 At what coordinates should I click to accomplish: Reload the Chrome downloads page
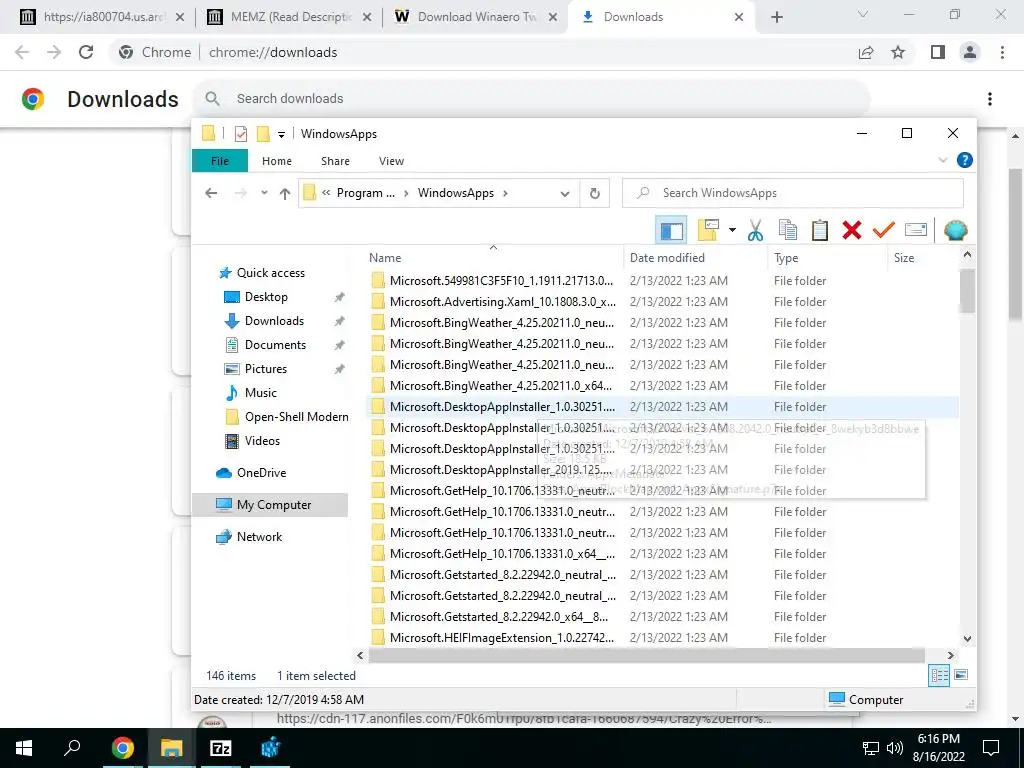click(x=86, y=52)
